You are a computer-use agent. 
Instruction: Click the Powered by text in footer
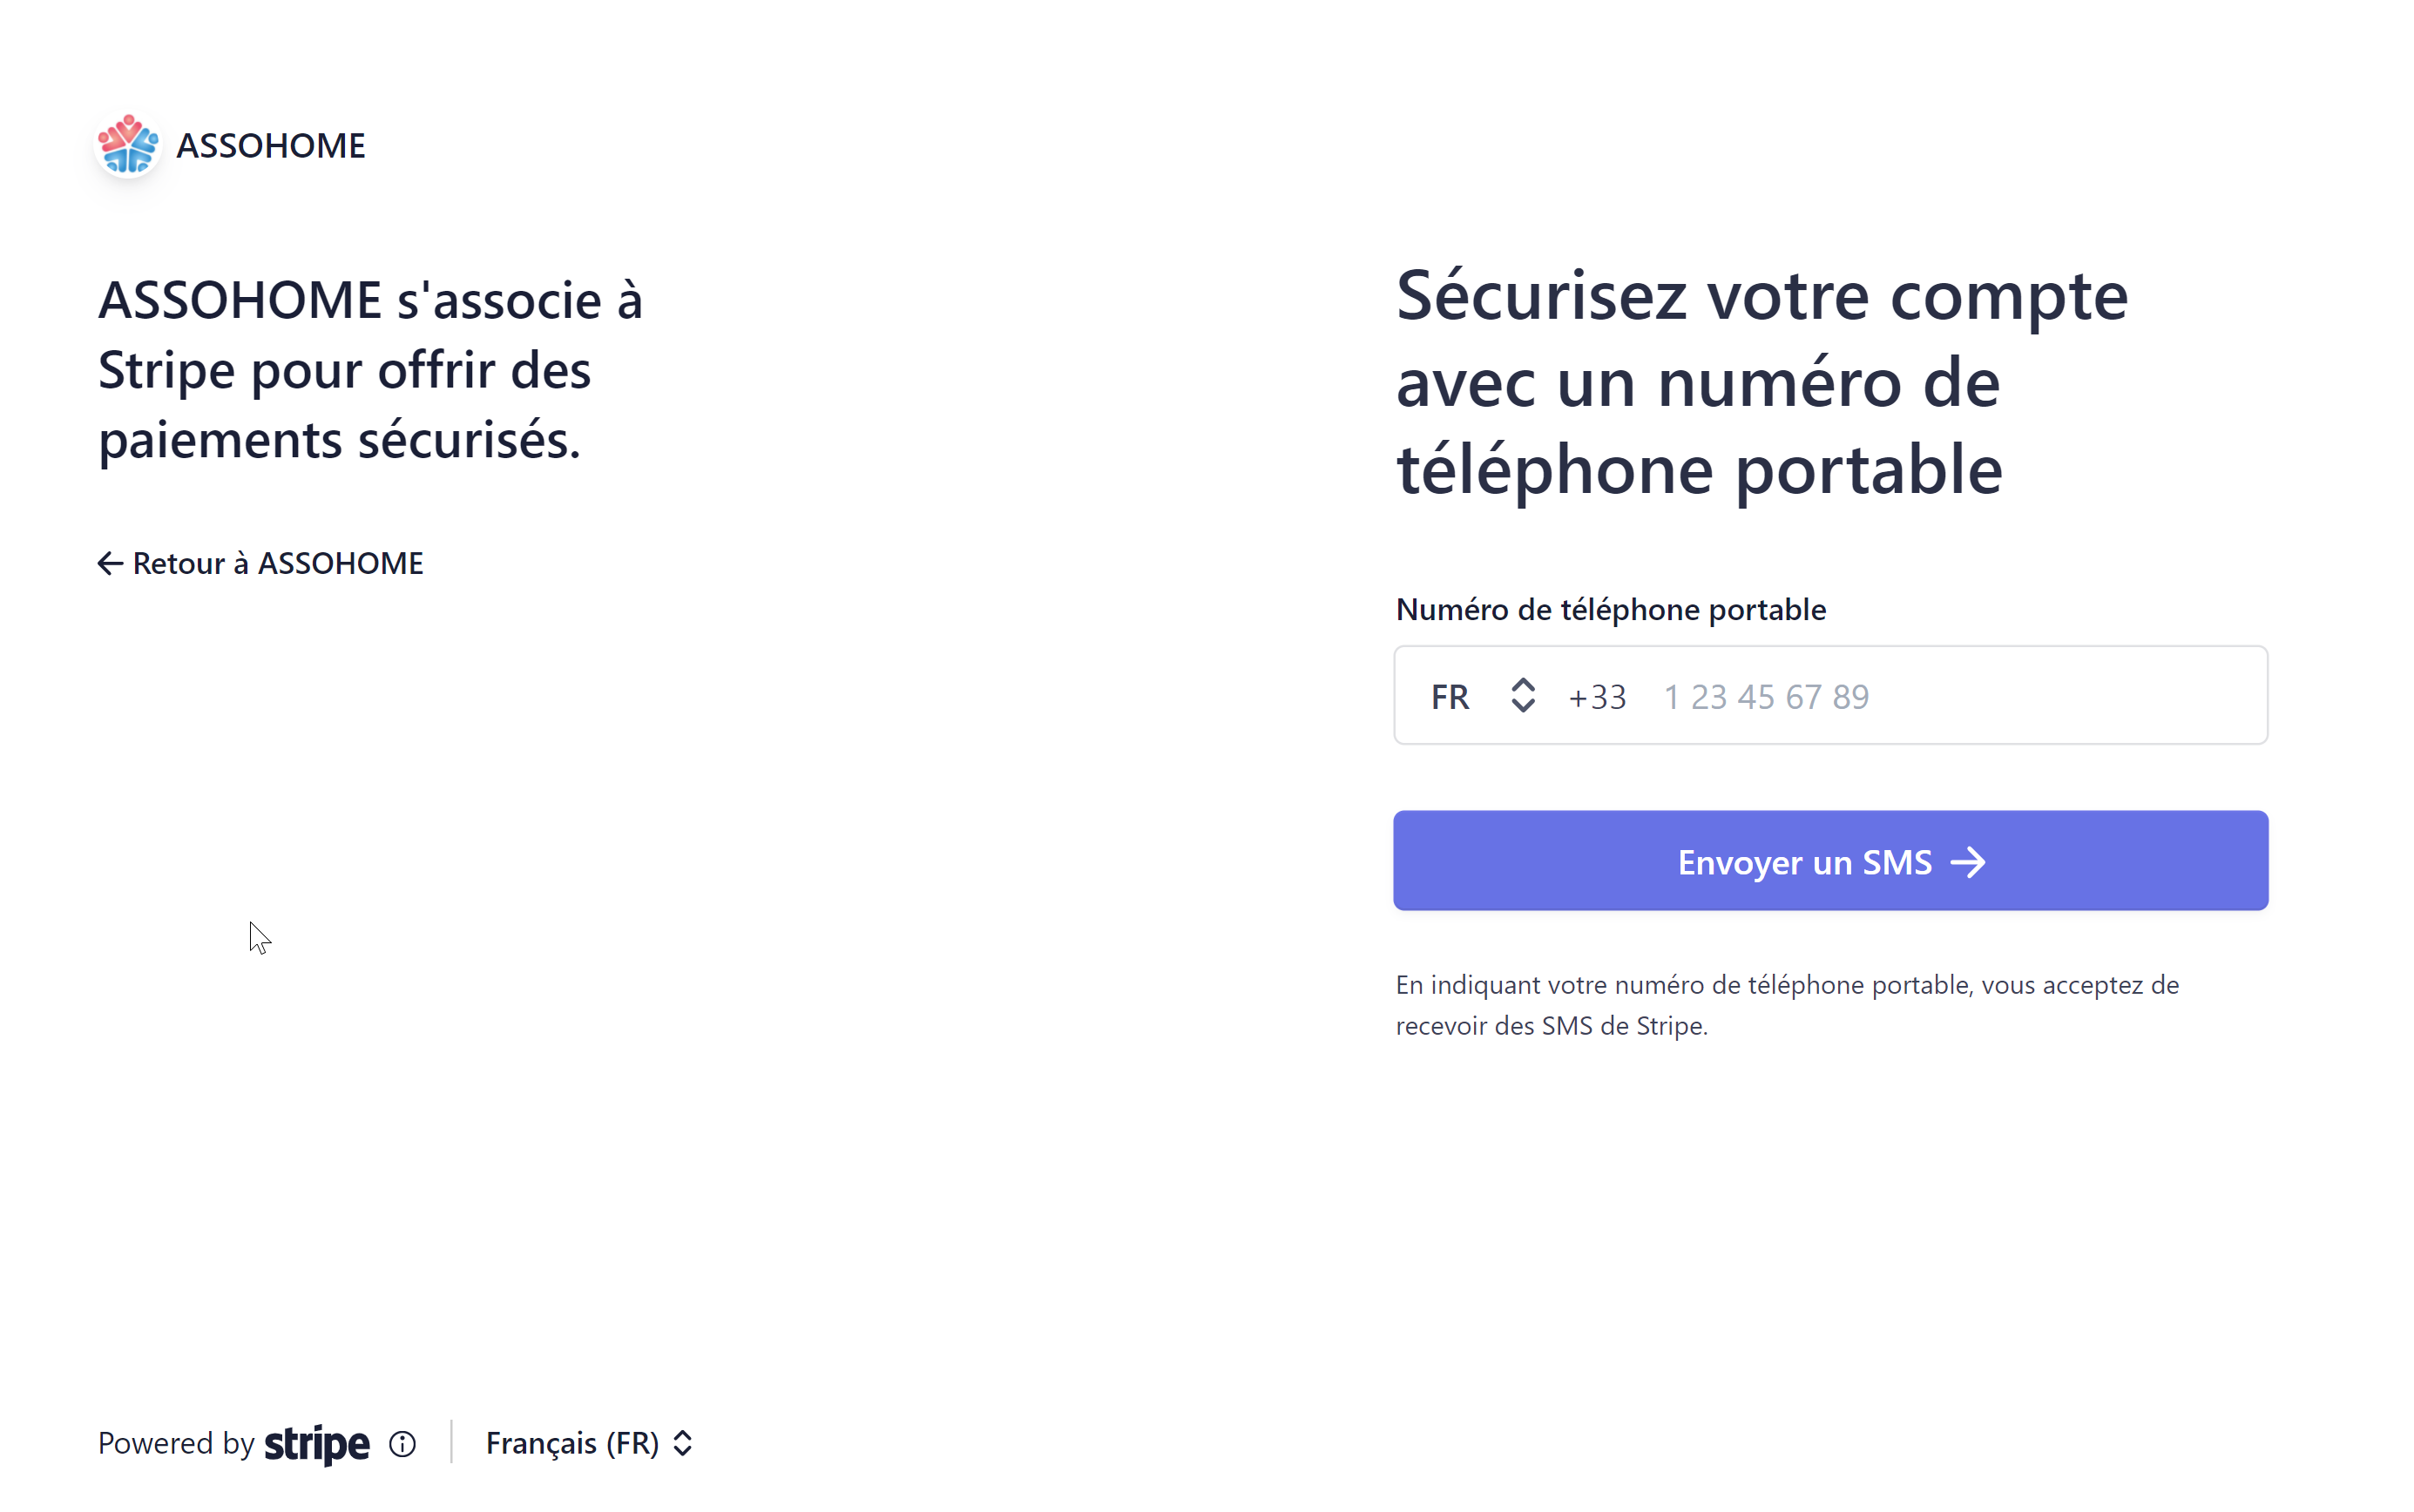176,1444
